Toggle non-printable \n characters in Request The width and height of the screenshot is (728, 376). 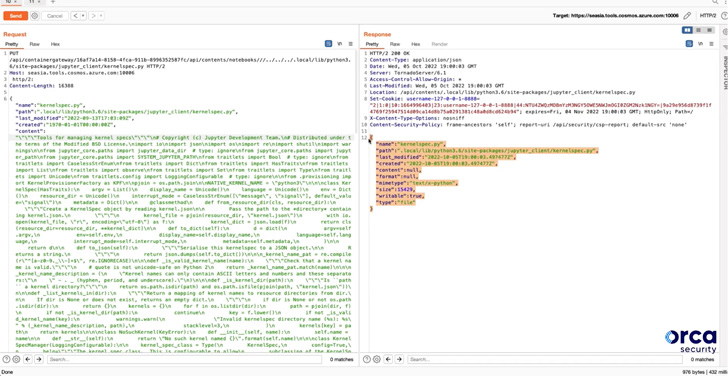pos(340,44)
